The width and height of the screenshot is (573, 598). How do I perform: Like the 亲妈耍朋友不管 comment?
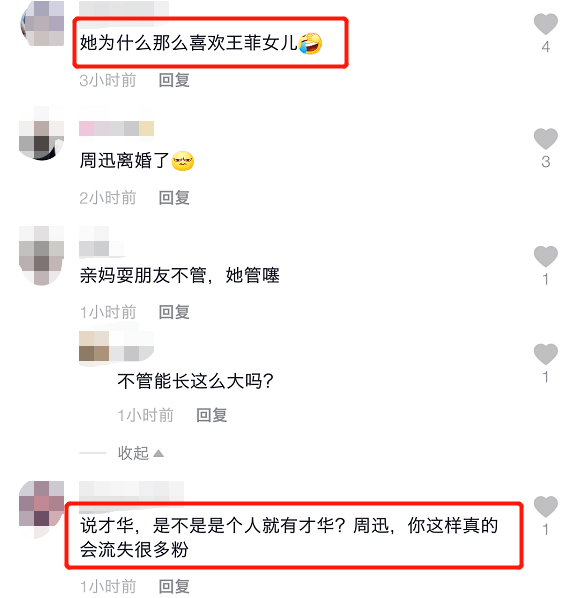pyautogui.click(x=546, y=256)
